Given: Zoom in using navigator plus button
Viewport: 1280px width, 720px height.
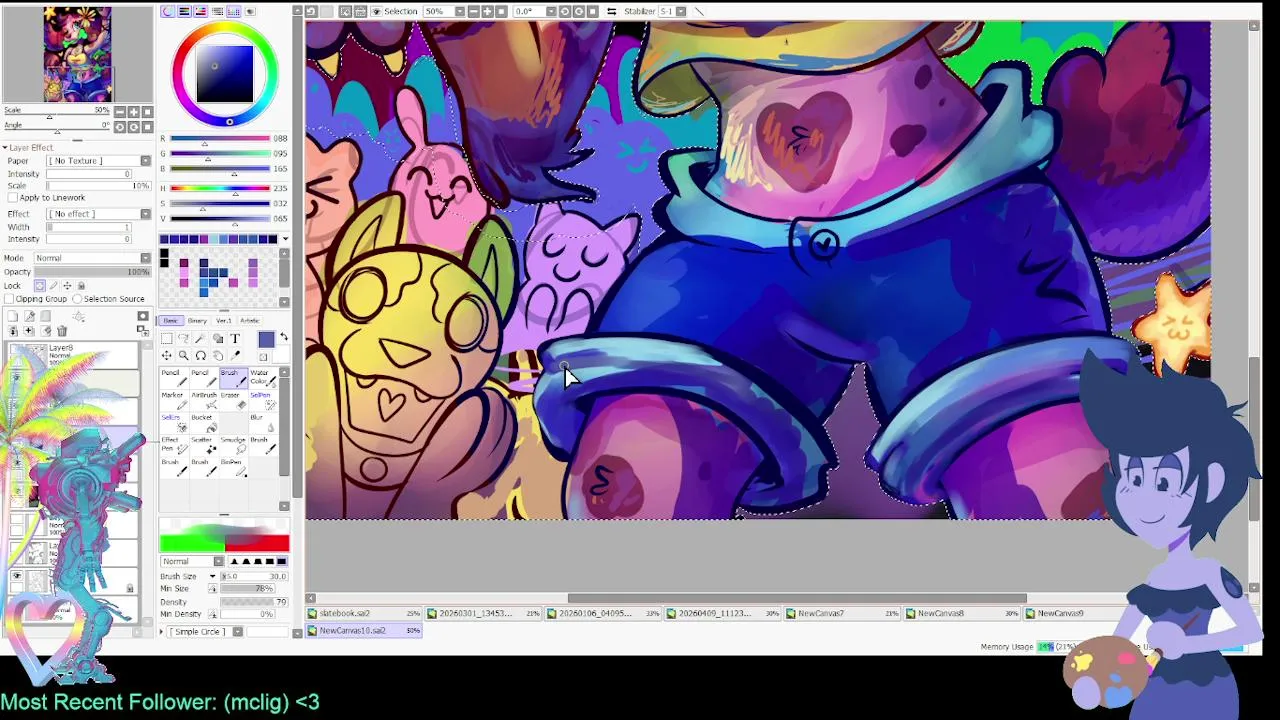Looking at the screenshot, I should pyautogui.click(x=134, y=112).
